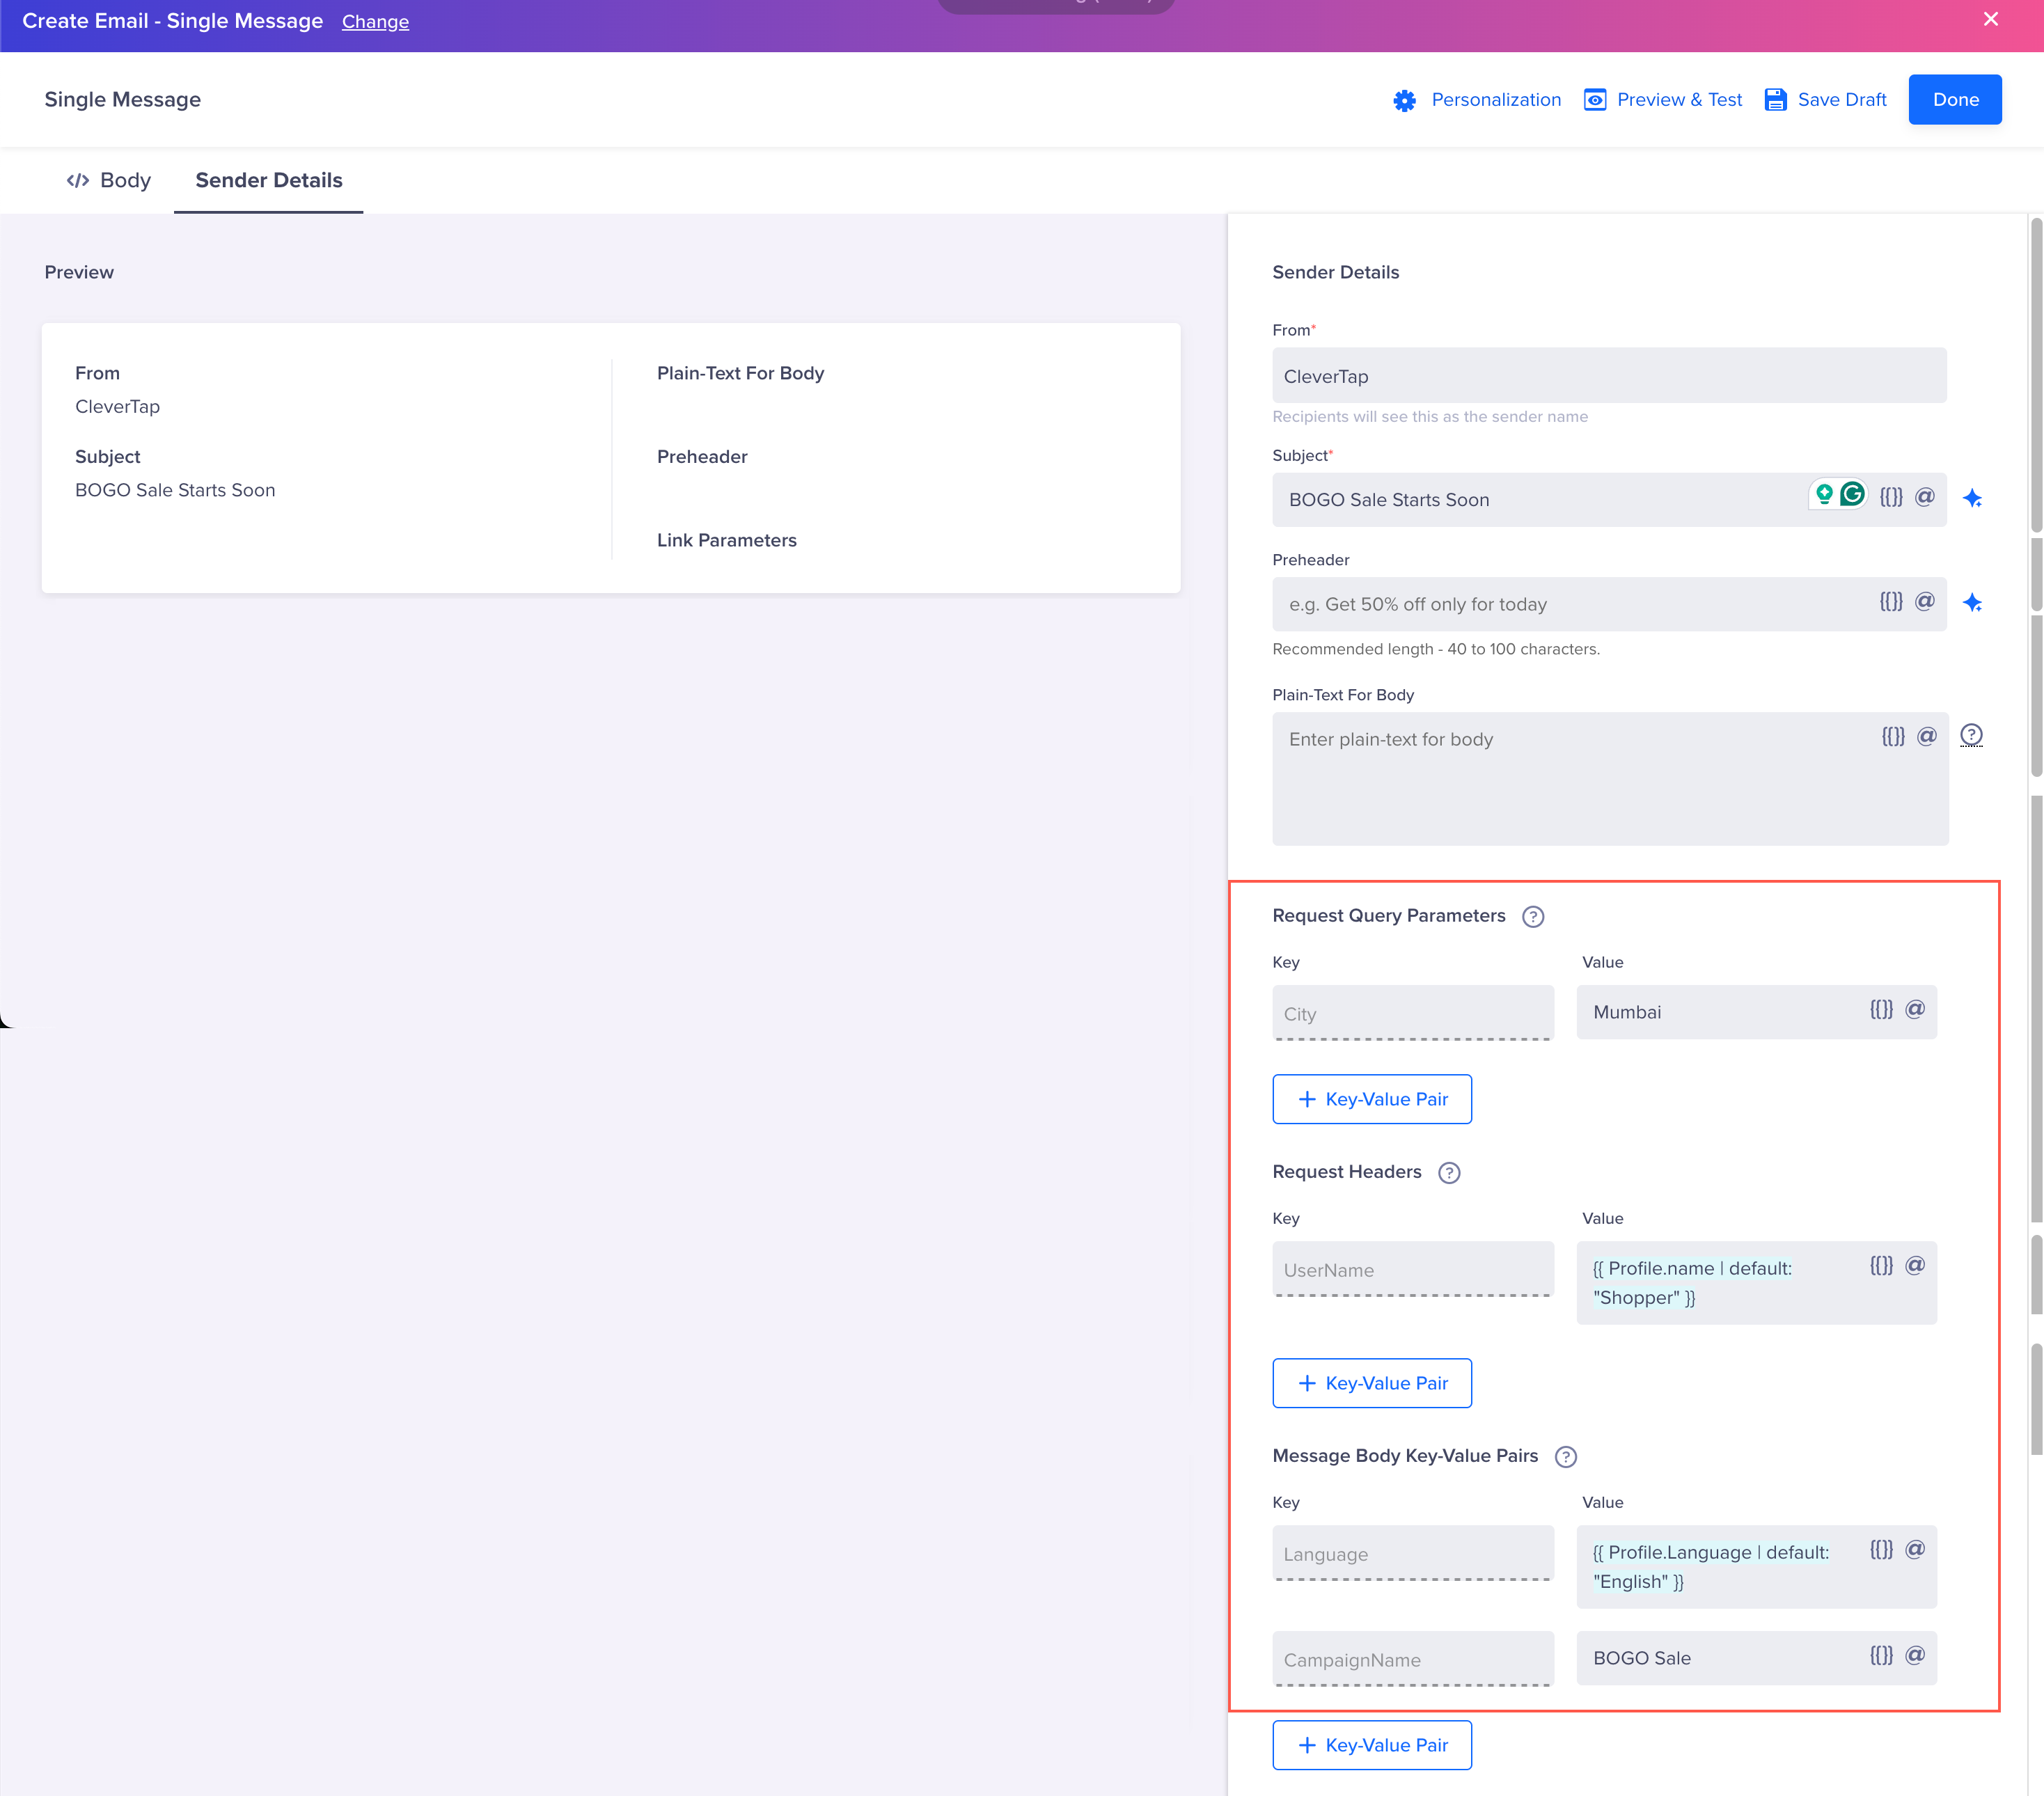Image resolution: width=2044 pixels, height=1796 pixels.
Task: Insert liquid tag braces in Plain-Text body field
Action: tap(1893, 736)
